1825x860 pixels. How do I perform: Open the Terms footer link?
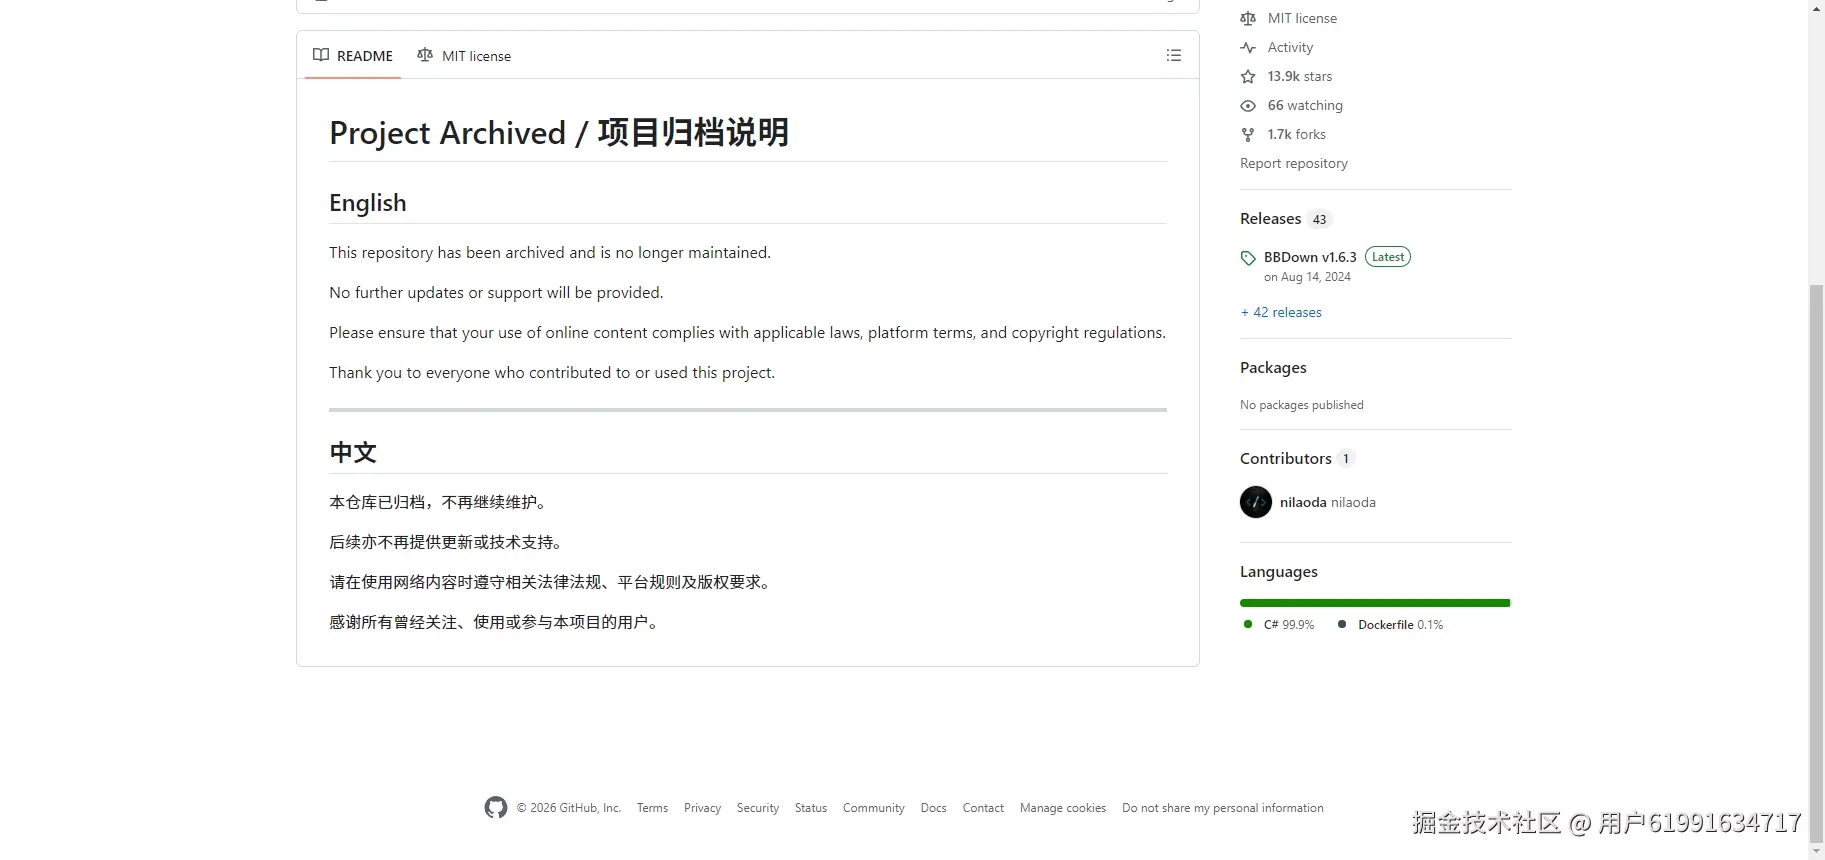click(652, 808)
